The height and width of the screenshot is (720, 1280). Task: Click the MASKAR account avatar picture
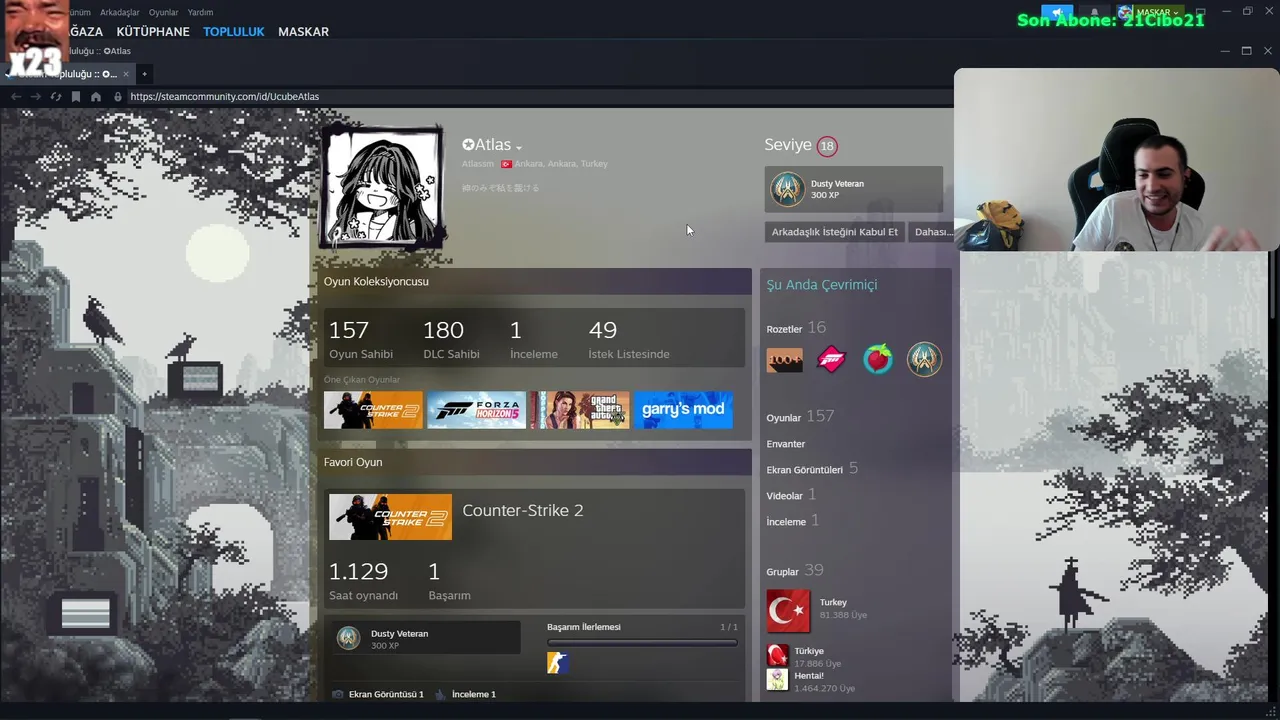click(x=1125, y=13)
